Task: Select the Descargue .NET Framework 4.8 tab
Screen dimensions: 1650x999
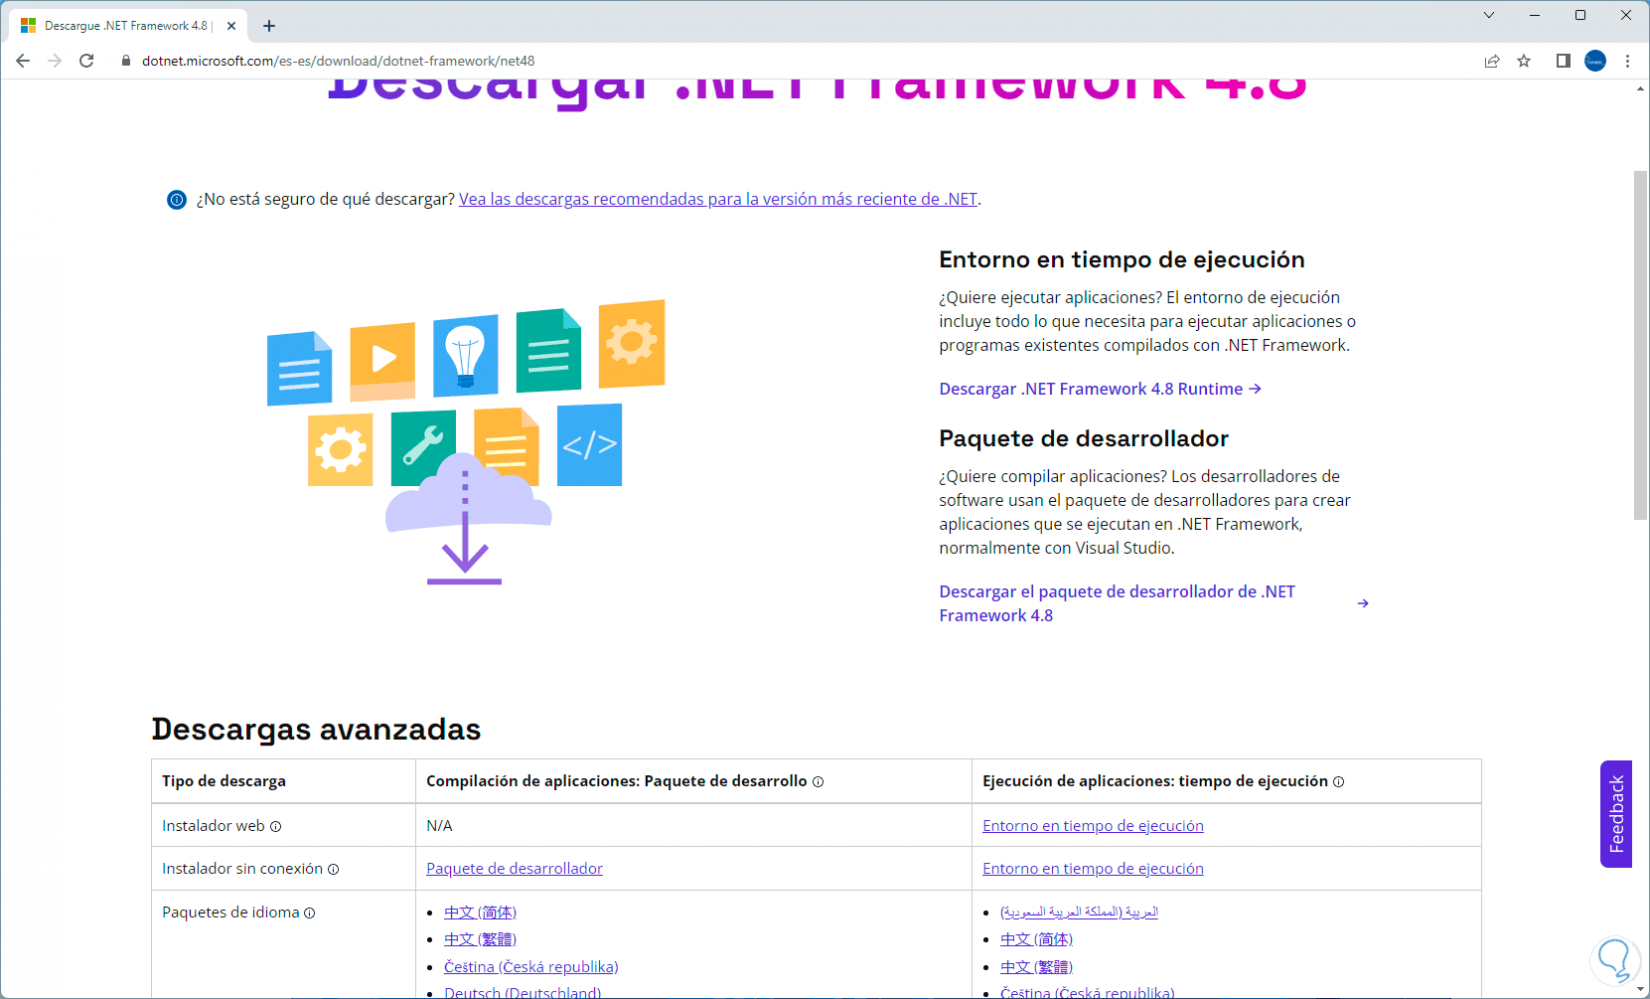Action: (126, 26)
